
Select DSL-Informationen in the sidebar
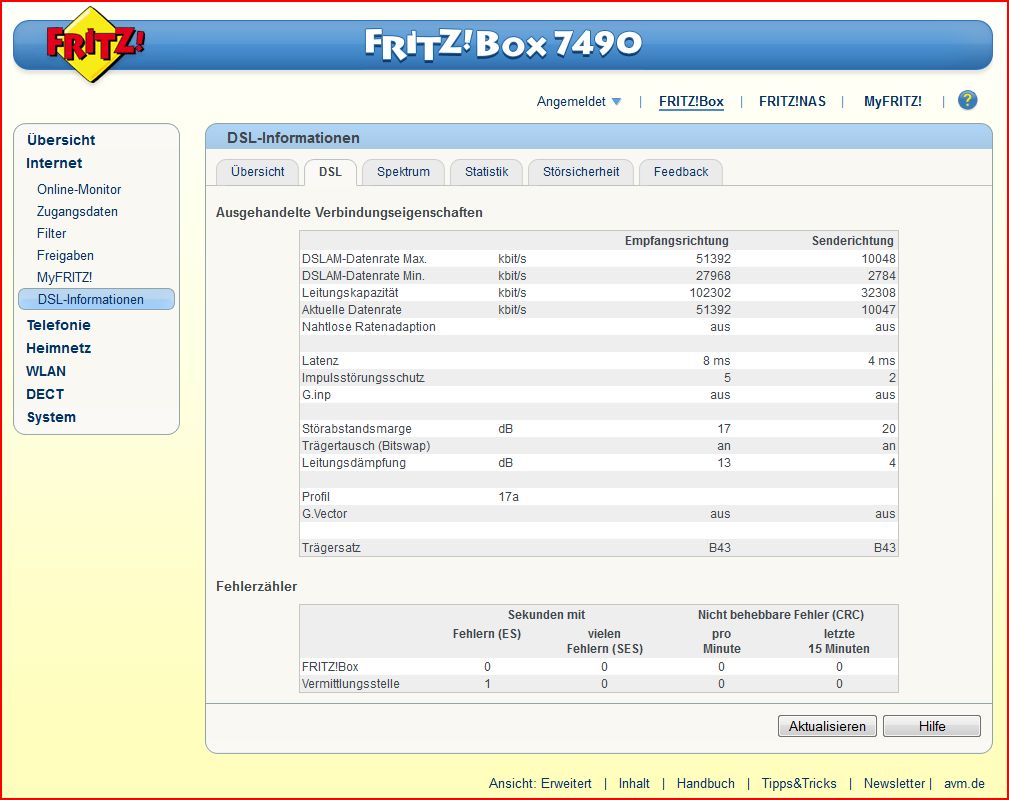(97, 299)
